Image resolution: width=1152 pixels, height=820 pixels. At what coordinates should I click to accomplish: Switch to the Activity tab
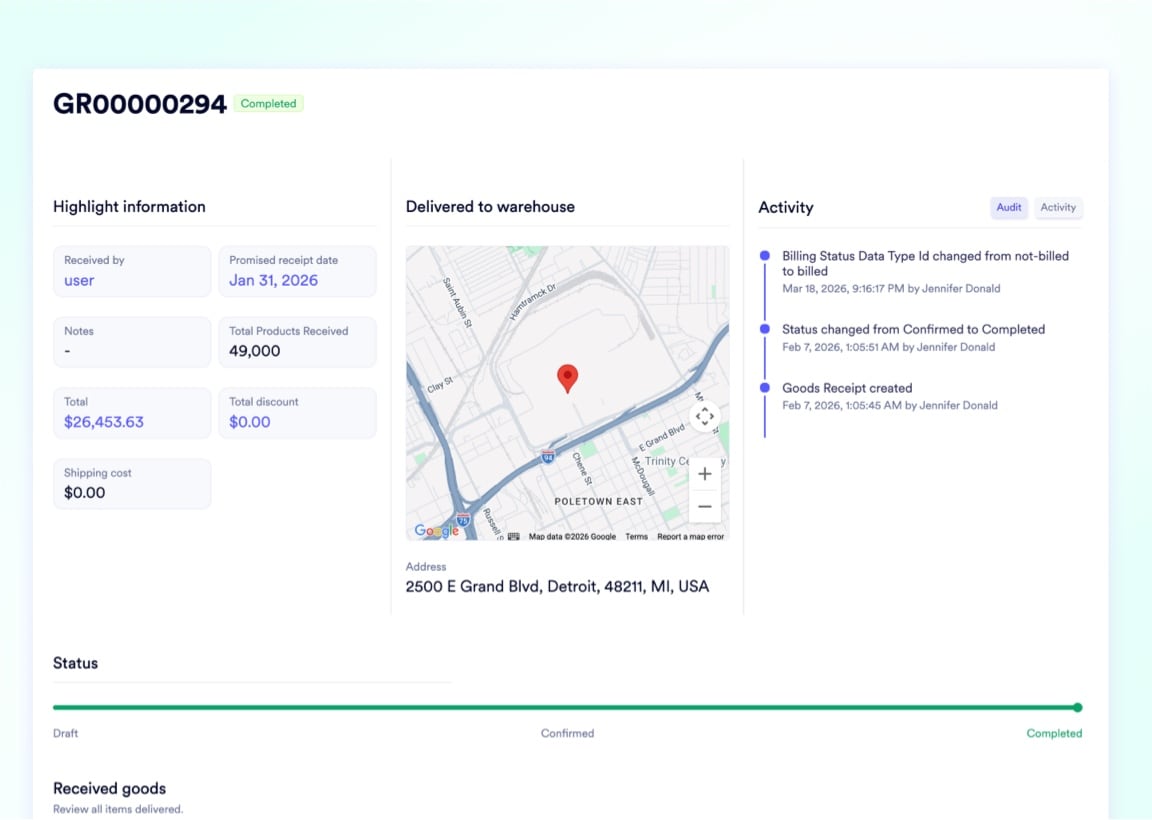click(x=1058, y=207)
